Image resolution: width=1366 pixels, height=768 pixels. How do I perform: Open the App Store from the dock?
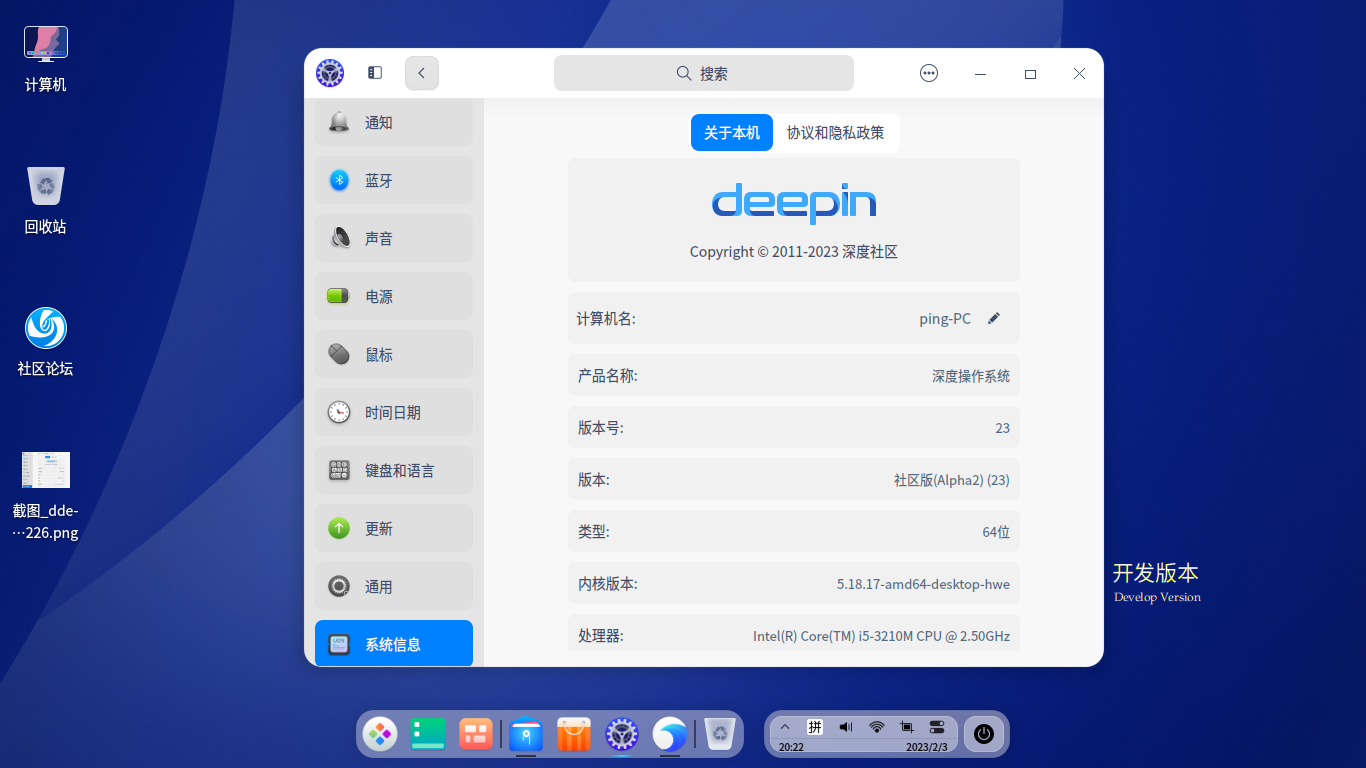(573, 734)
